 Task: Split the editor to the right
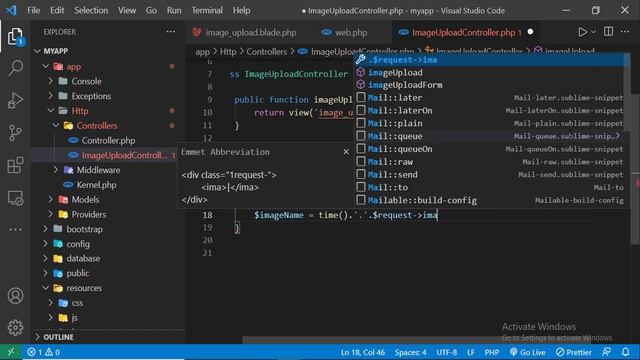[x=608, y=32]
